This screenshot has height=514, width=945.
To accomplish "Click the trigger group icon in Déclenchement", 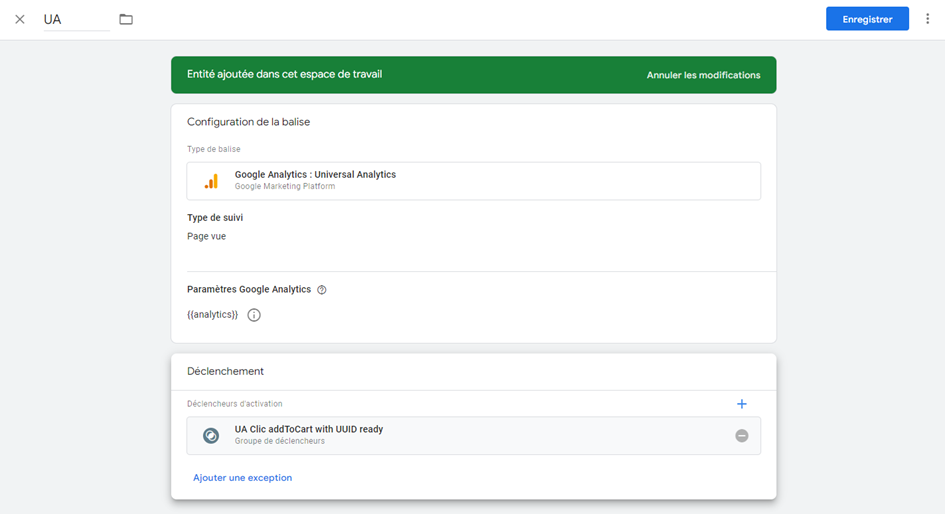I will point(211,435).
